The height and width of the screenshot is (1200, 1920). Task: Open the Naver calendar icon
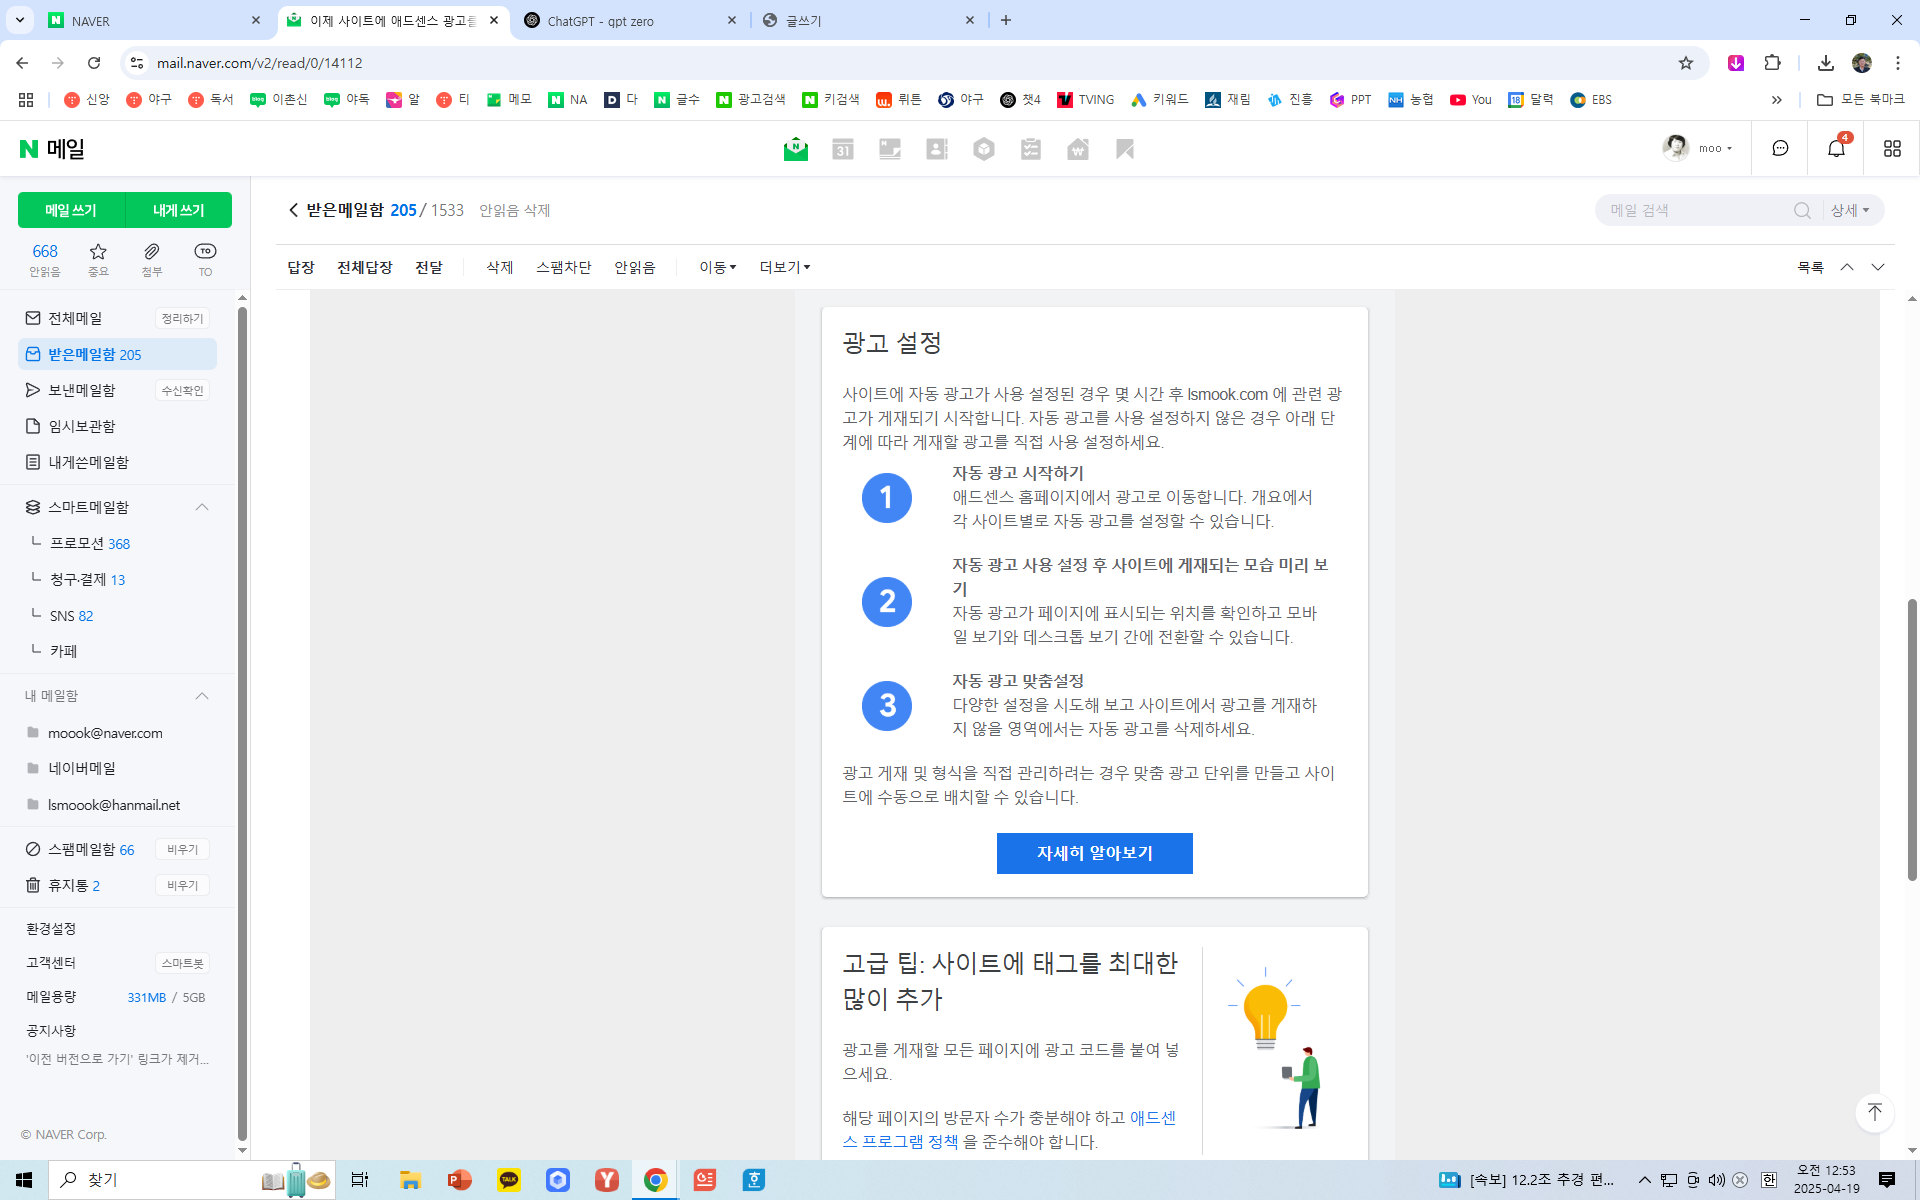842,149
